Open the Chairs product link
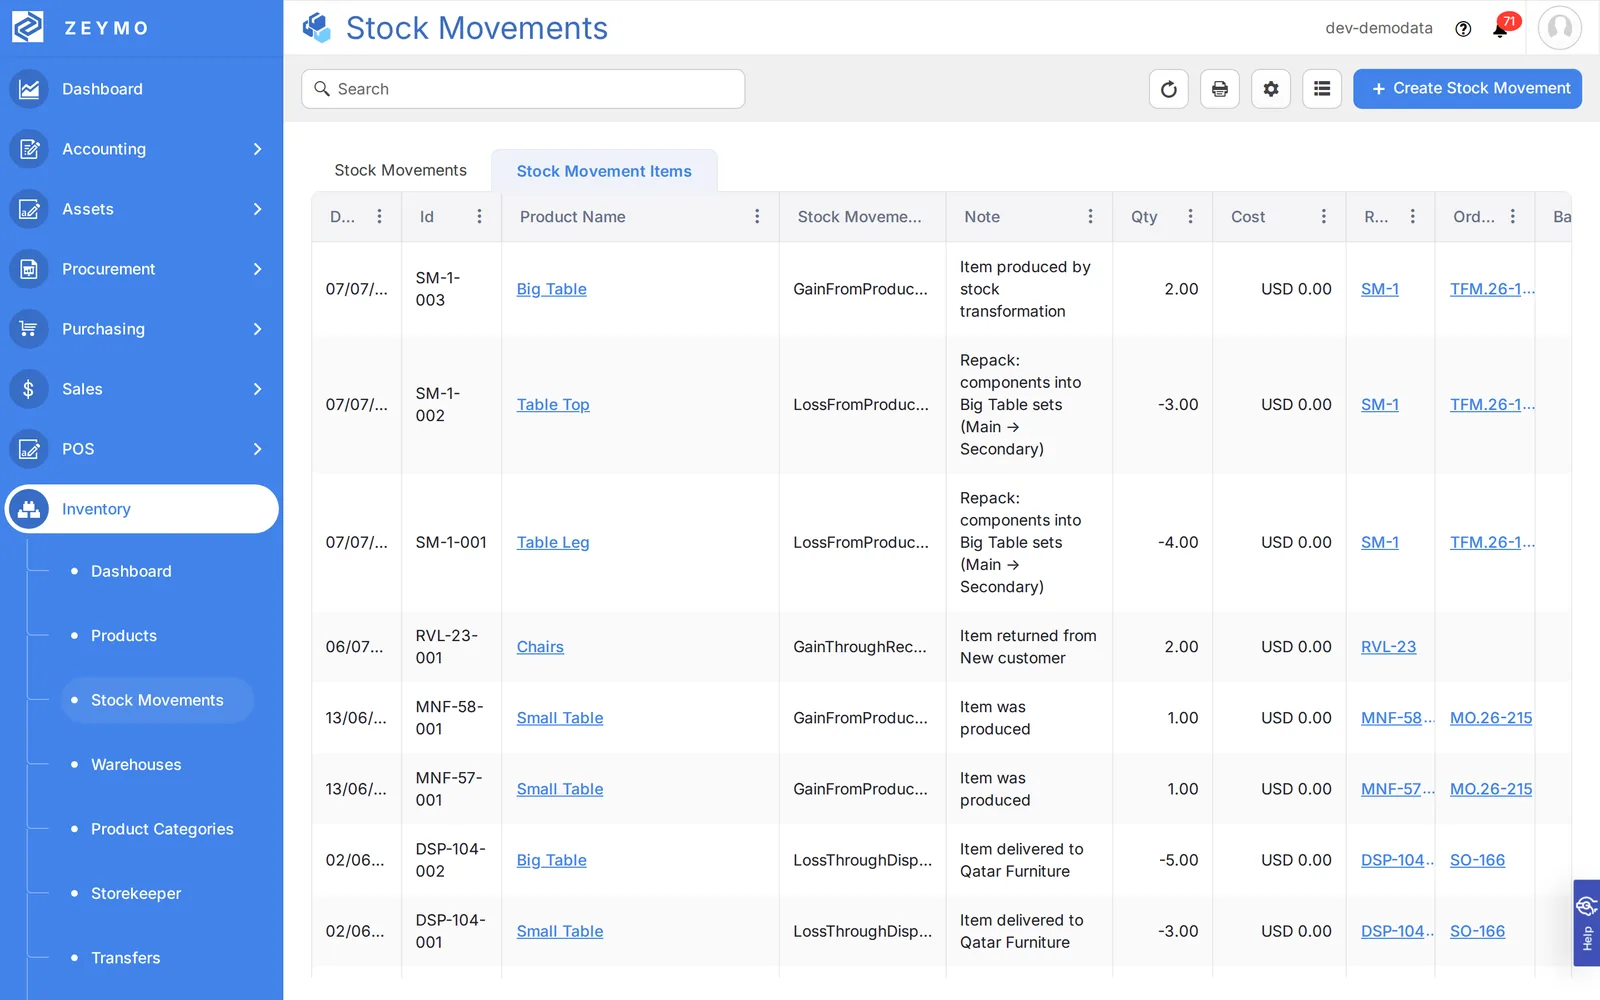Screen dimensions: 1600x1000 point(540,647)
